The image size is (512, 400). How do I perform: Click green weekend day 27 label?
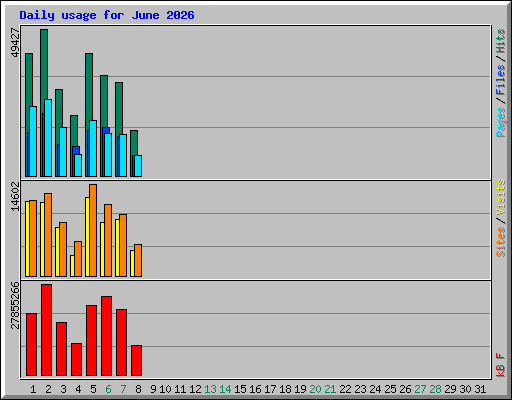(420, 389)
